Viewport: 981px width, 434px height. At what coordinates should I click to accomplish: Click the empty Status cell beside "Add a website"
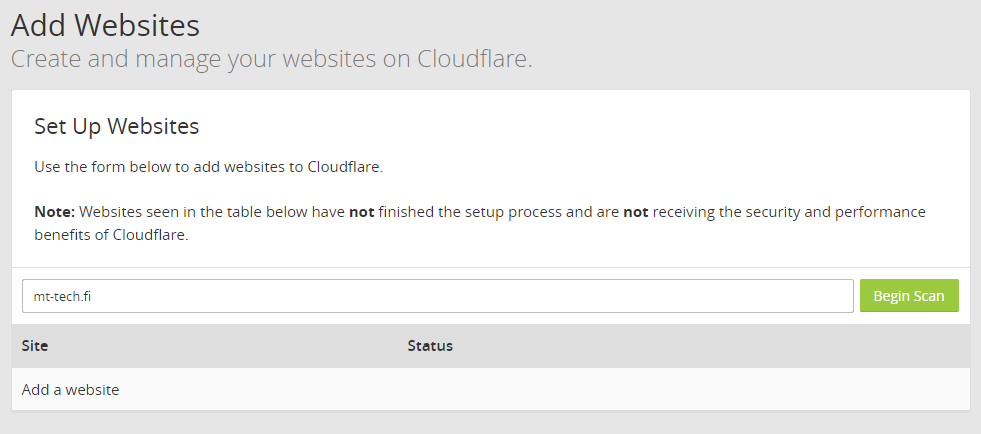(x=600, y=390)
